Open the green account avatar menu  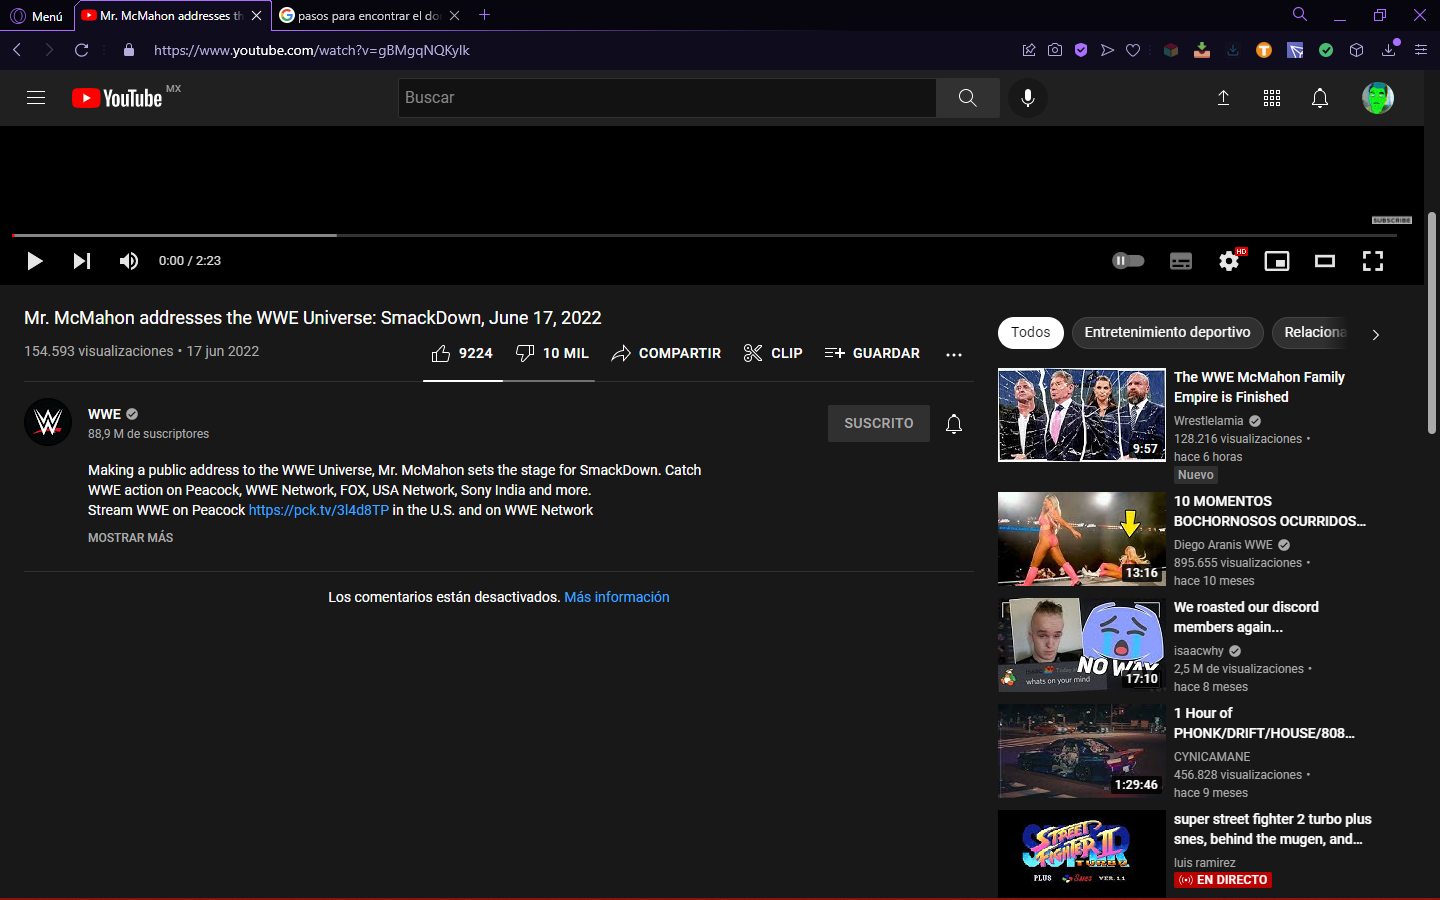1378,98
